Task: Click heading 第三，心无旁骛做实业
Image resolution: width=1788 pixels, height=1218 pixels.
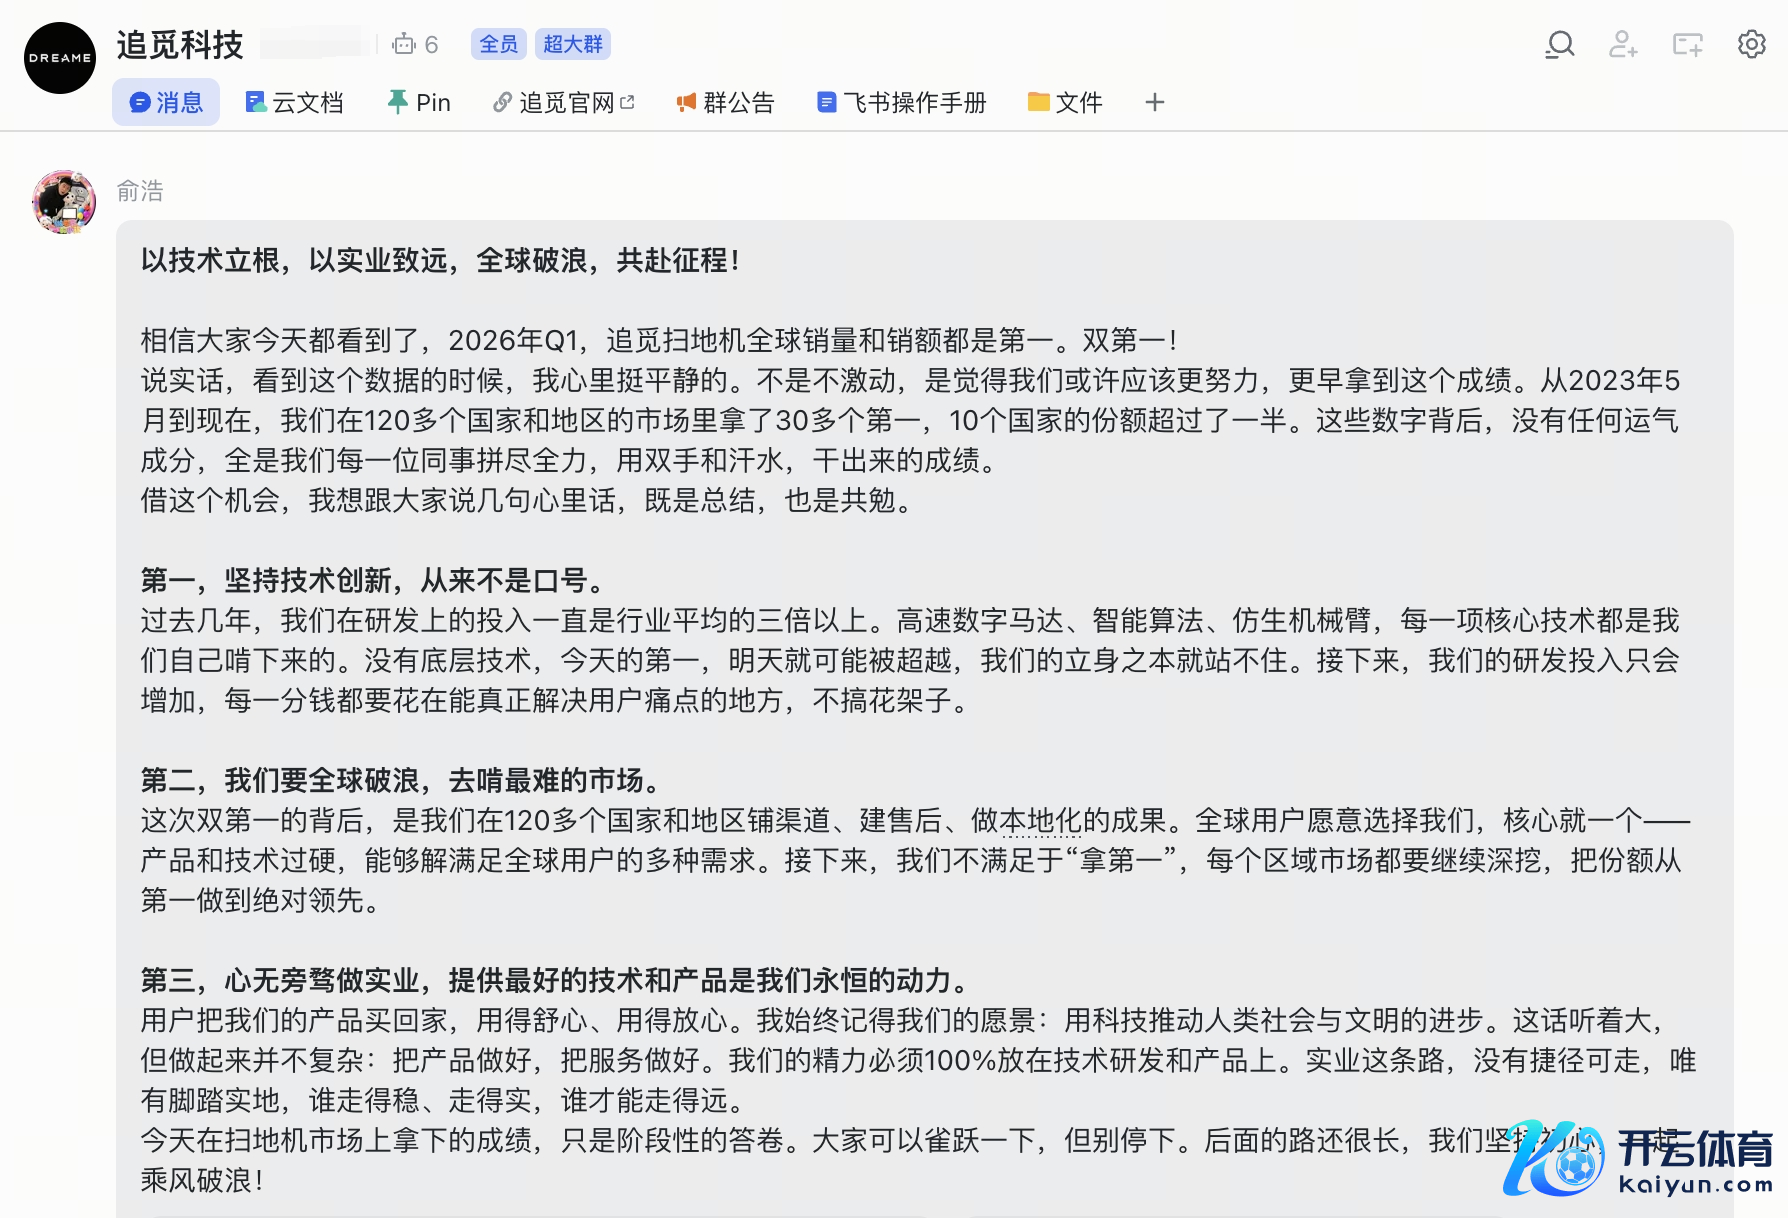Action: click(x=280, y=981)
